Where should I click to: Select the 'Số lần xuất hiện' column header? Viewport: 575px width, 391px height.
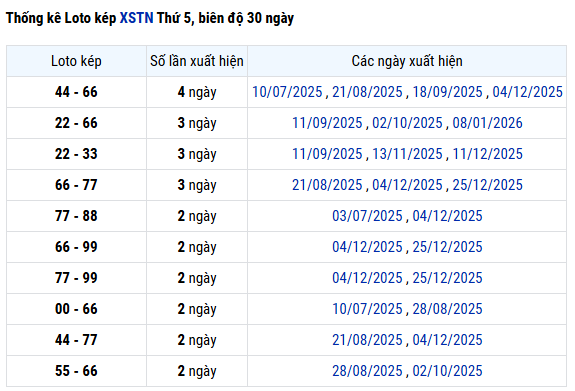(x=197, y=61)
